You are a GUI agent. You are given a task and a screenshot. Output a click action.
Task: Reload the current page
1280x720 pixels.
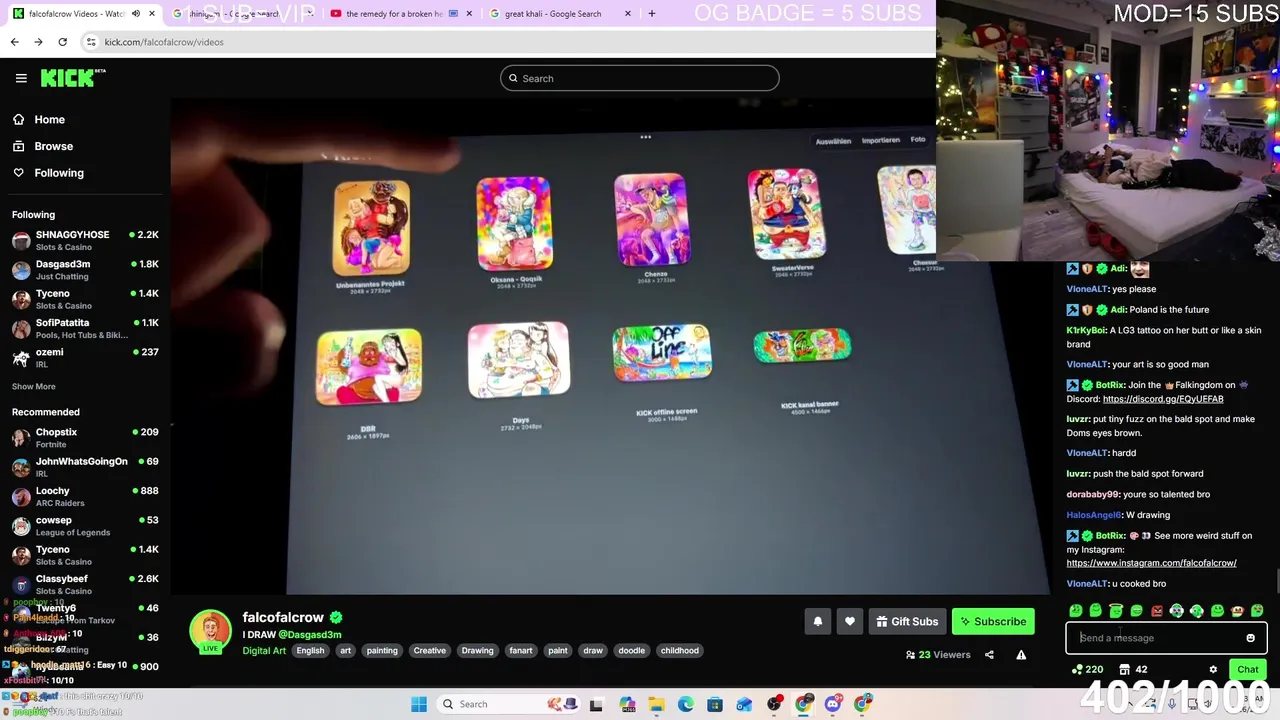pyautogui.click(x=62, y=42)
